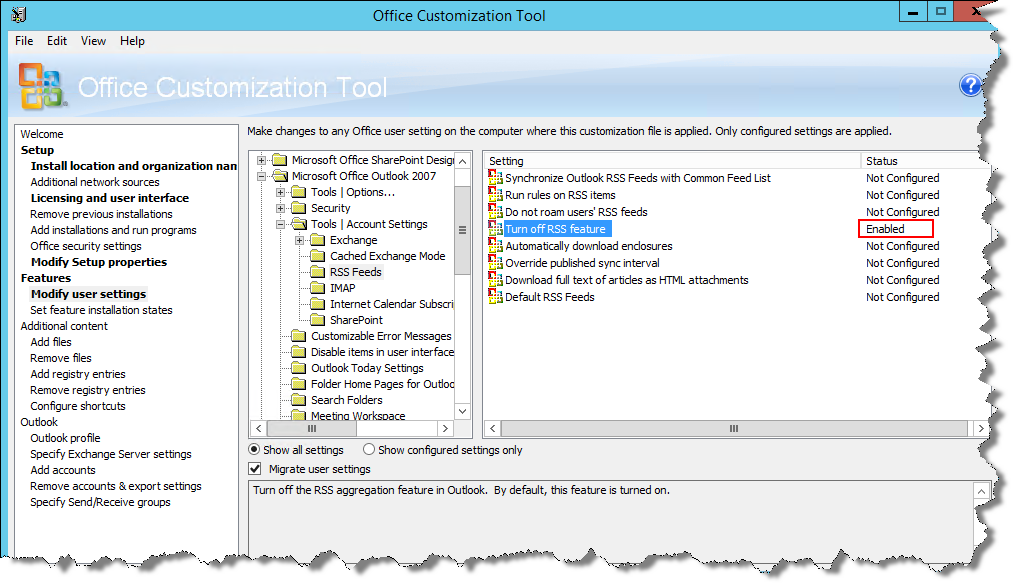Click the icon beside Override published sync interval
This screenshot has height=583, width=1013.
coord(496,262)
